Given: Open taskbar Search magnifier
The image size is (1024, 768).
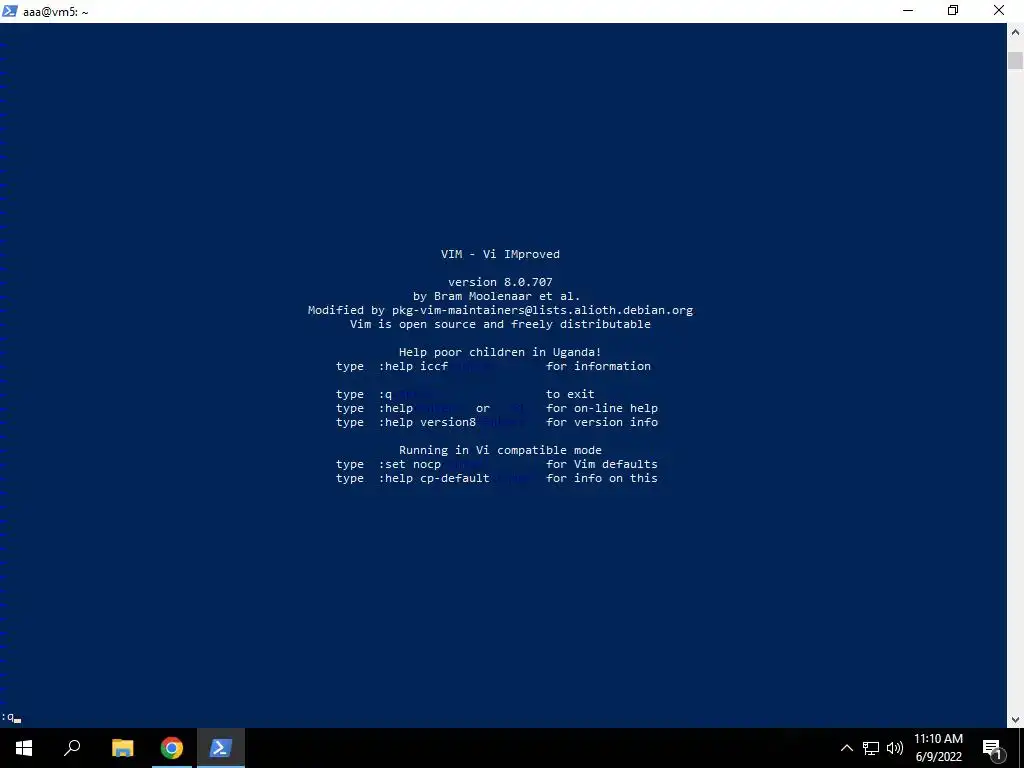Looking at the screenshot, I should 72,748.
